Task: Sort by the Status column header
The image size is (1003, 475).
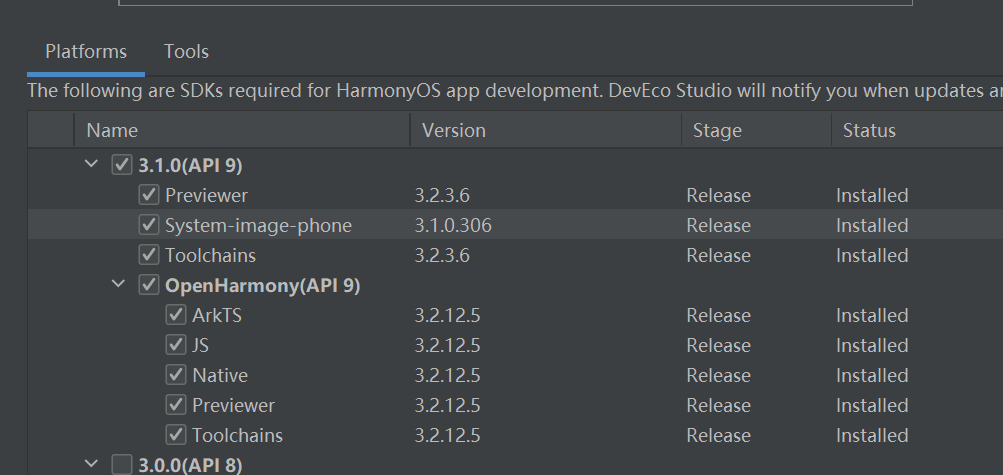Action: click(917, 130)
